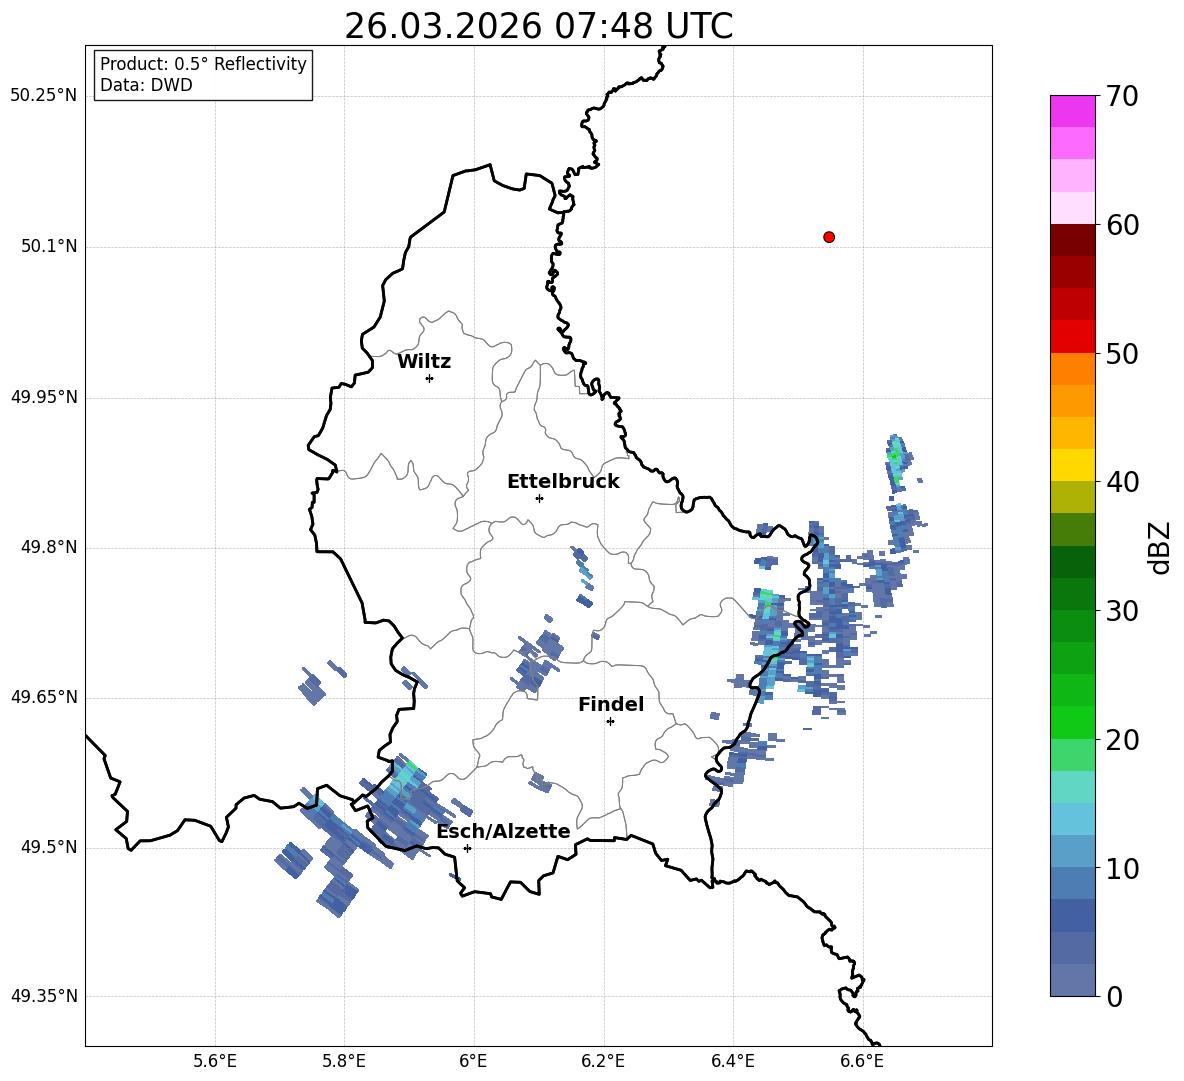Pick the yellow swatch just above 40 dBZ

click(x=1072, y=465)
